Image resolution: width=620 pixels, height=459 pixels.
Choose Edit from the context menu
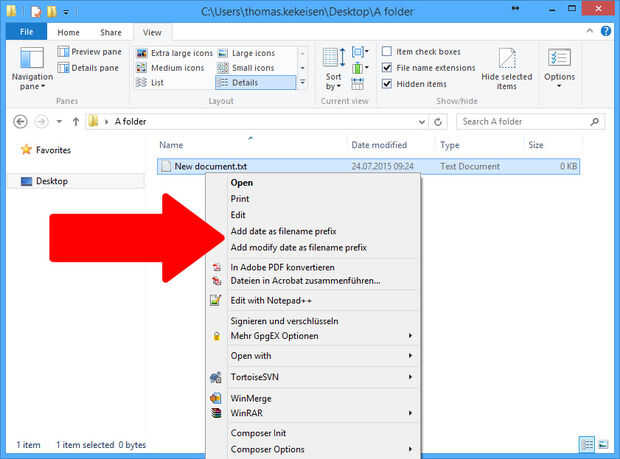tap(313, 215)
